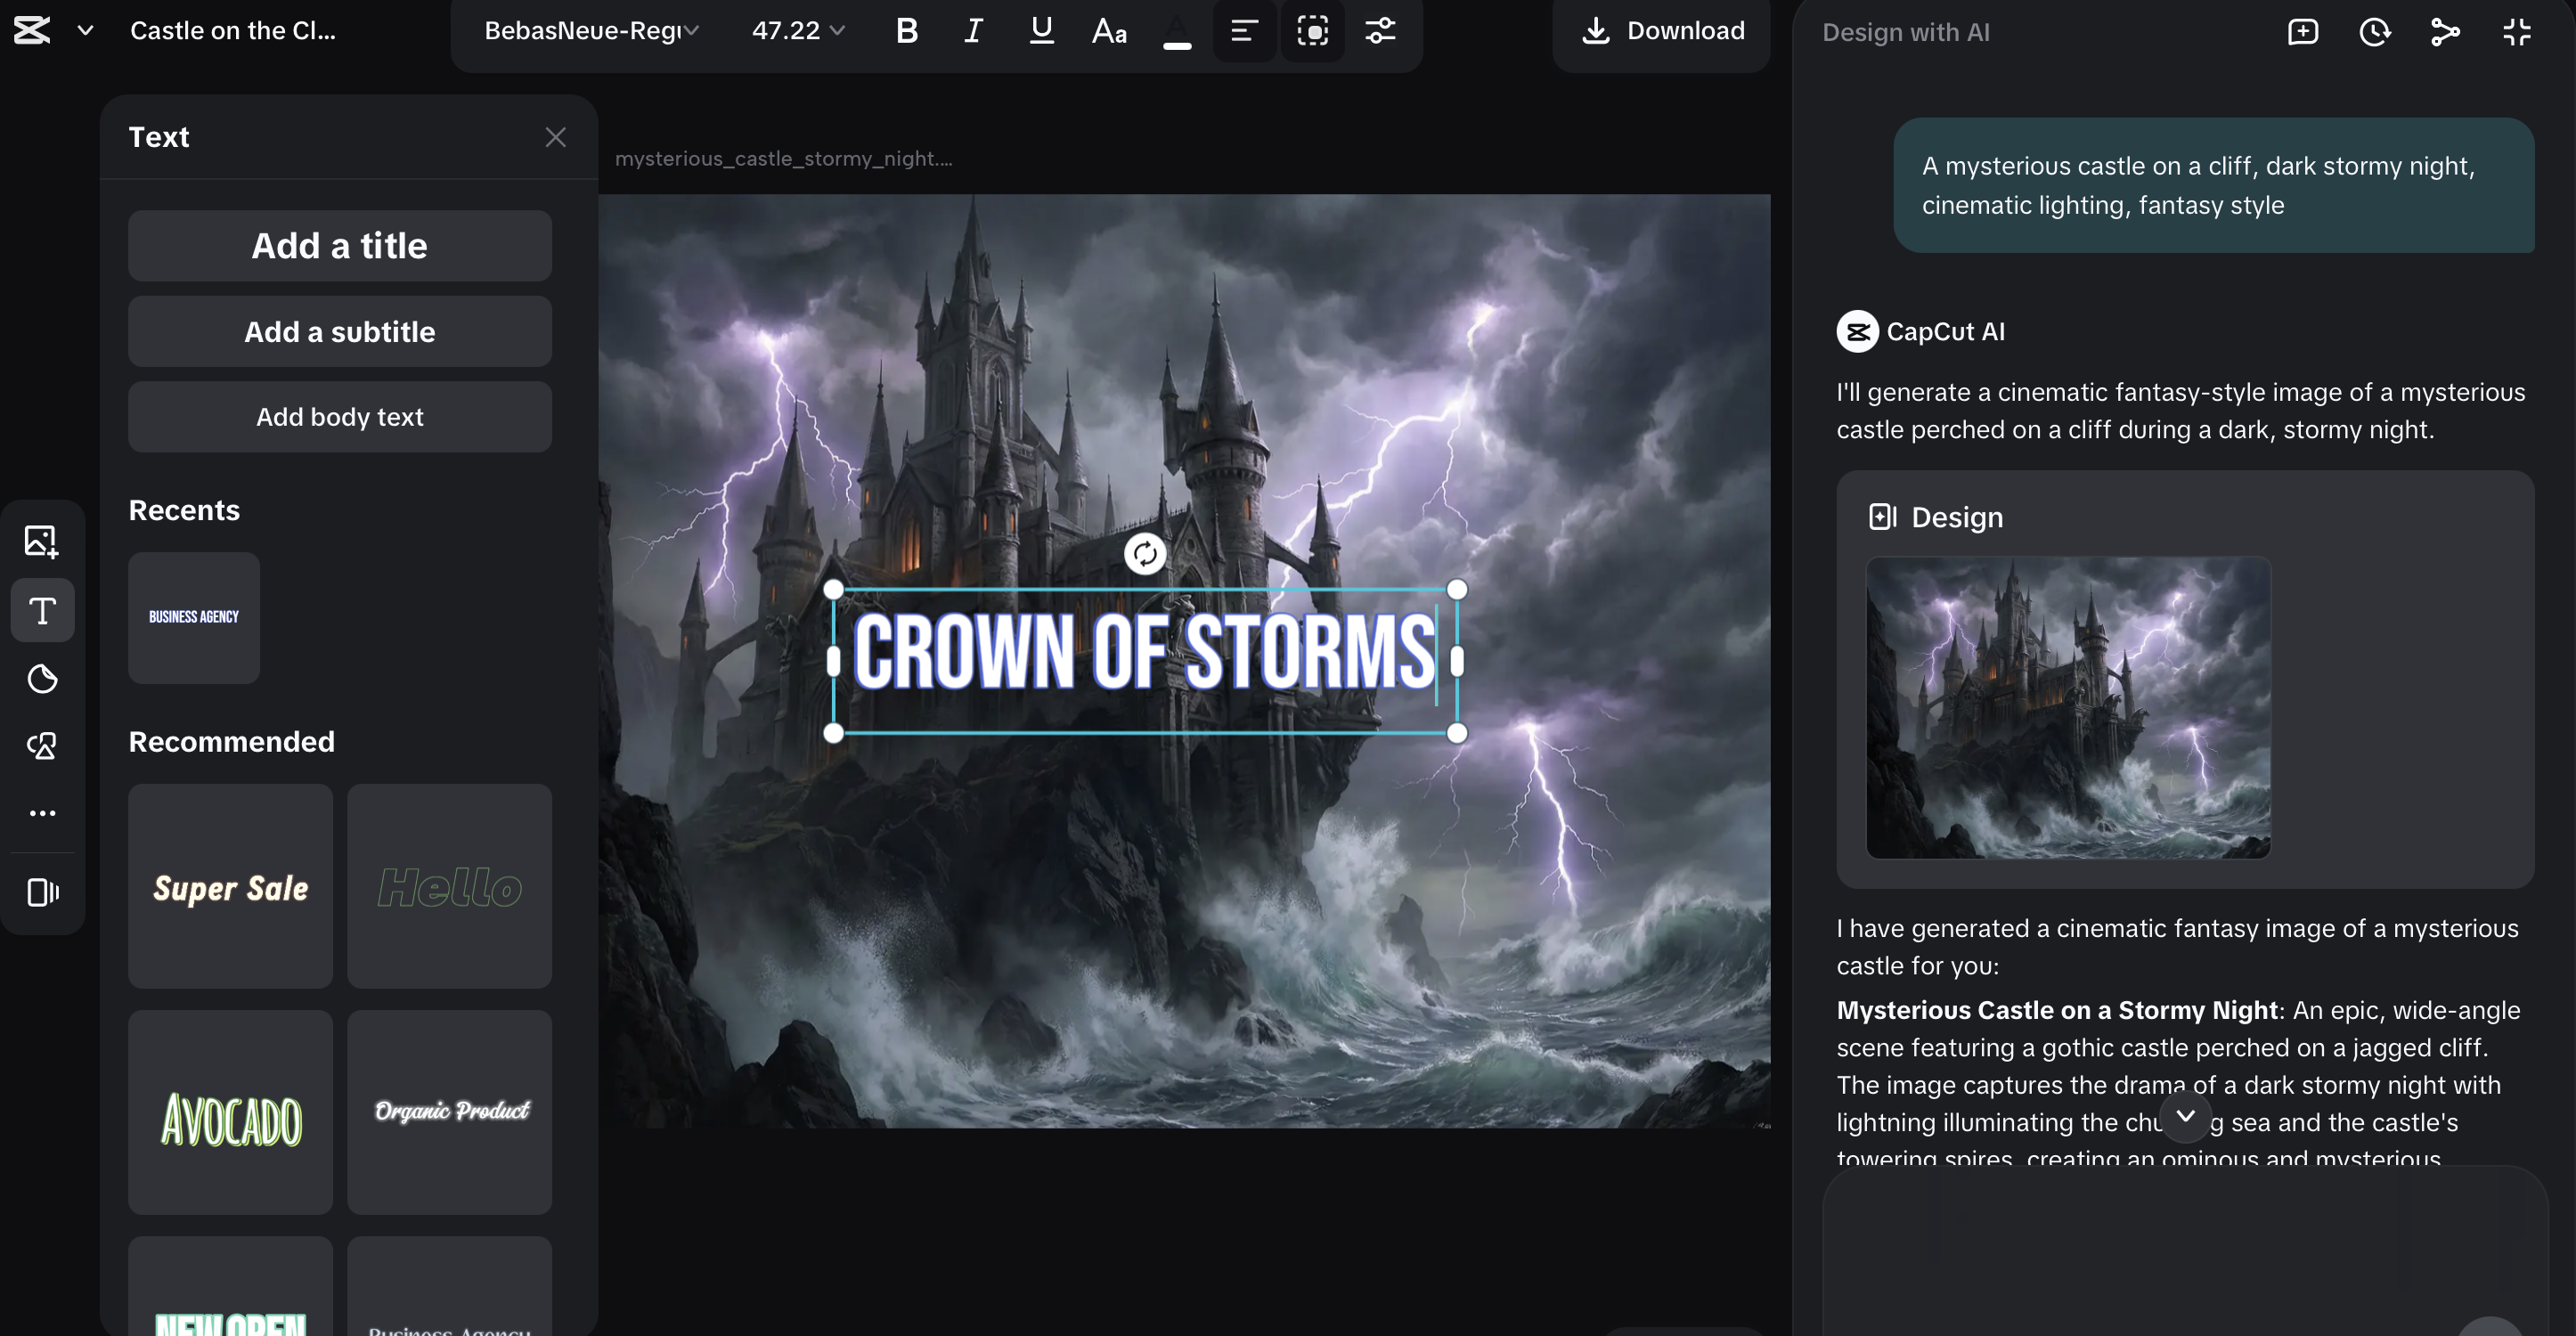Open more tools ellipsis menu

42,813
